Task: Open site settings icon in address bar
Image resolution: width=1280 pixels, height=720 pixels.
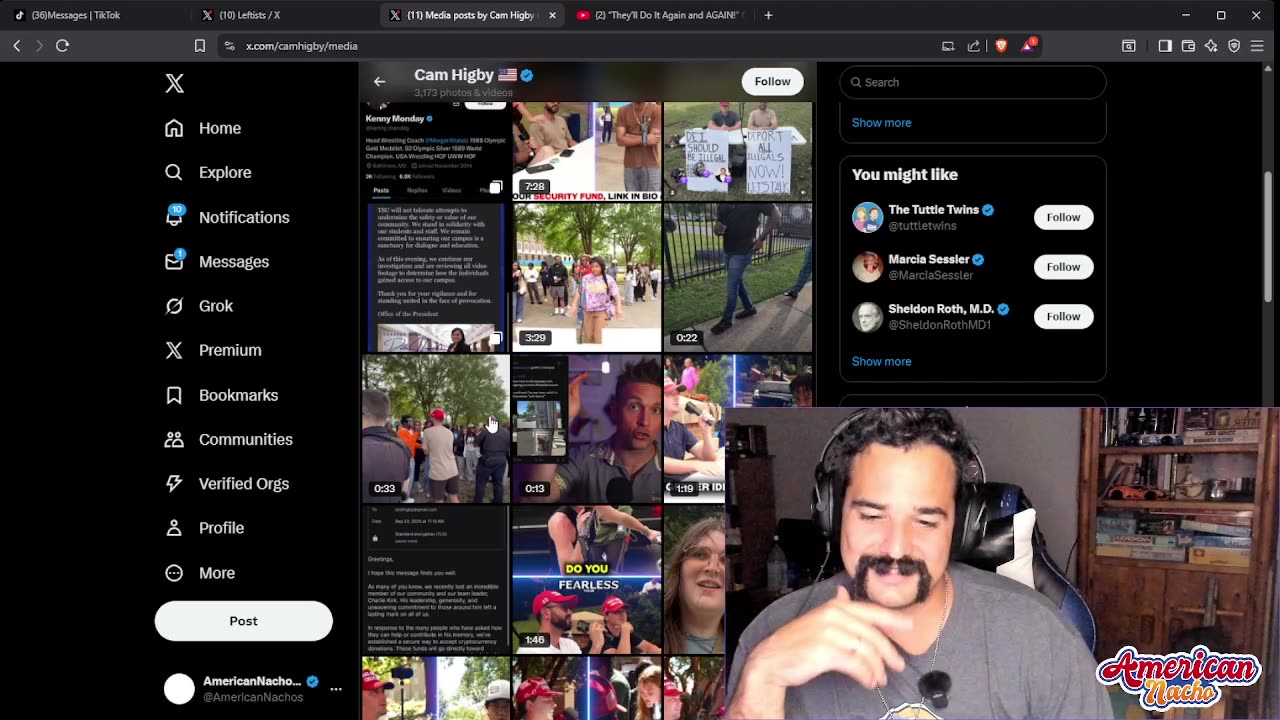Action: 229,46
